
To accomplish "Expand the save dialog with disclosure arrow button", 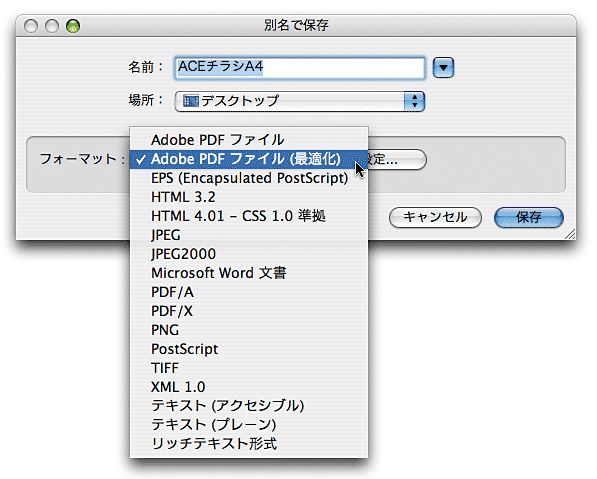I will pyautogui.click(x=443, y=68).
